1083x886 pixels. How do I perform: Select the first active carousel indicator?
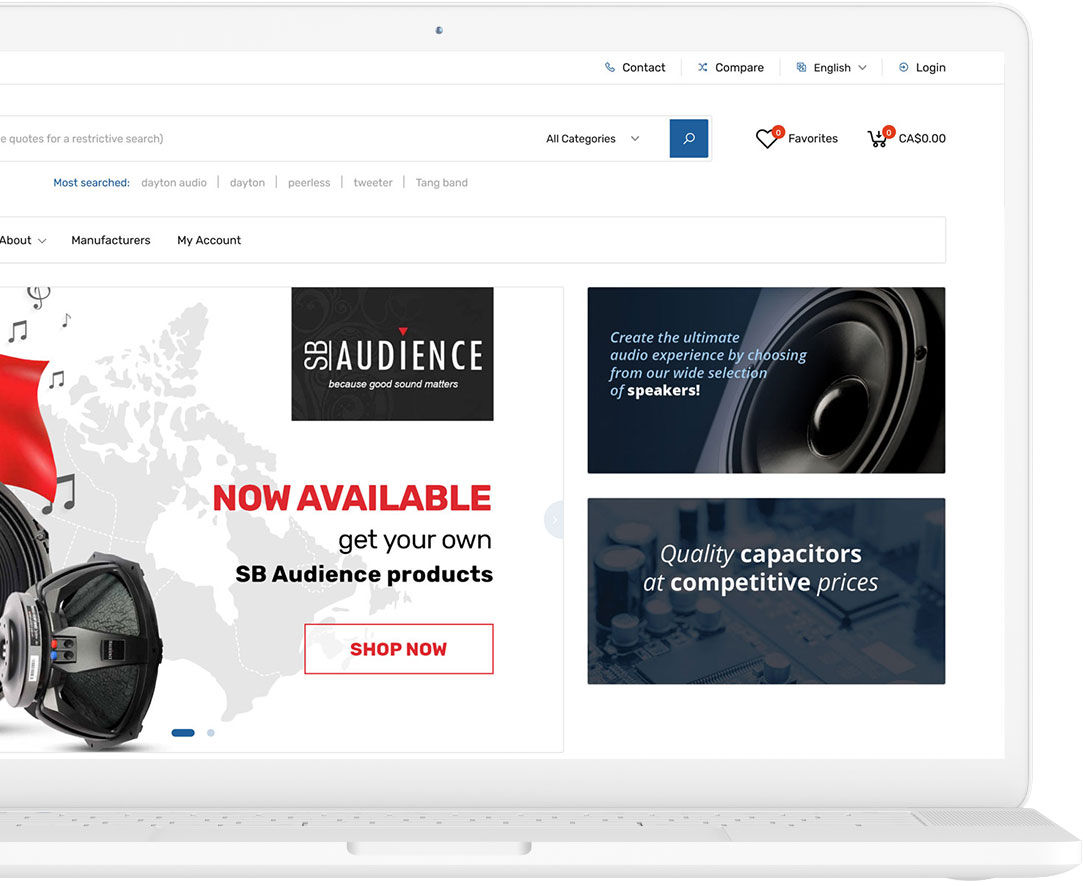click(x=183, y=733)
